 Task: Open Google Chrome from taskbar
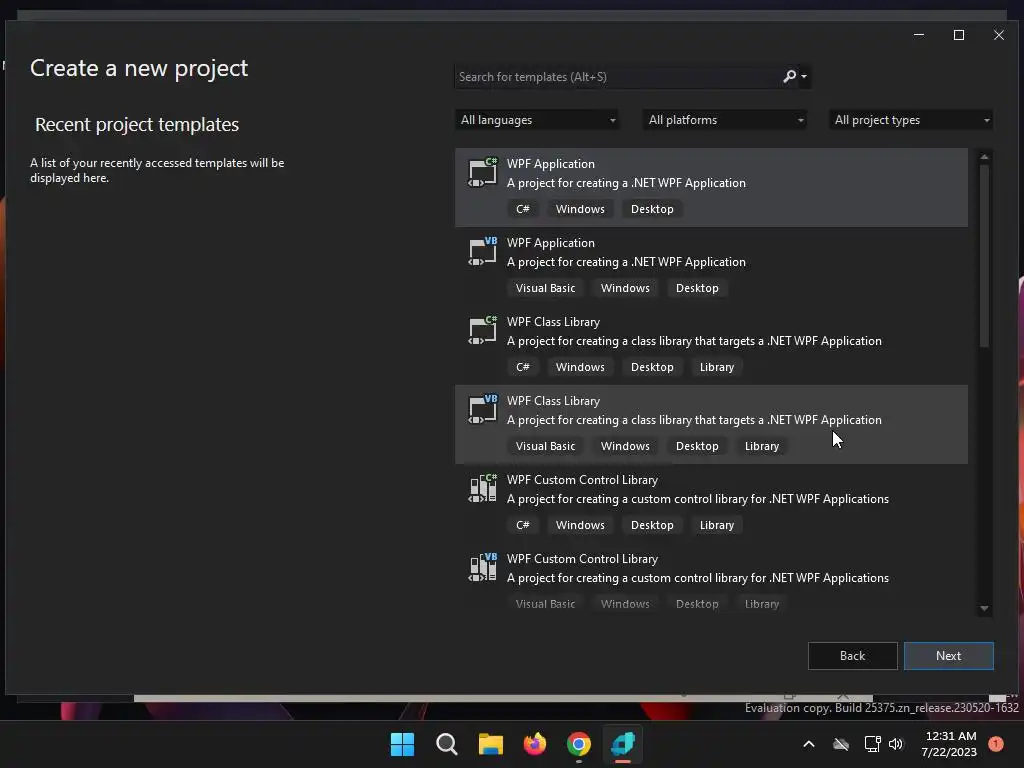(579, 744)
